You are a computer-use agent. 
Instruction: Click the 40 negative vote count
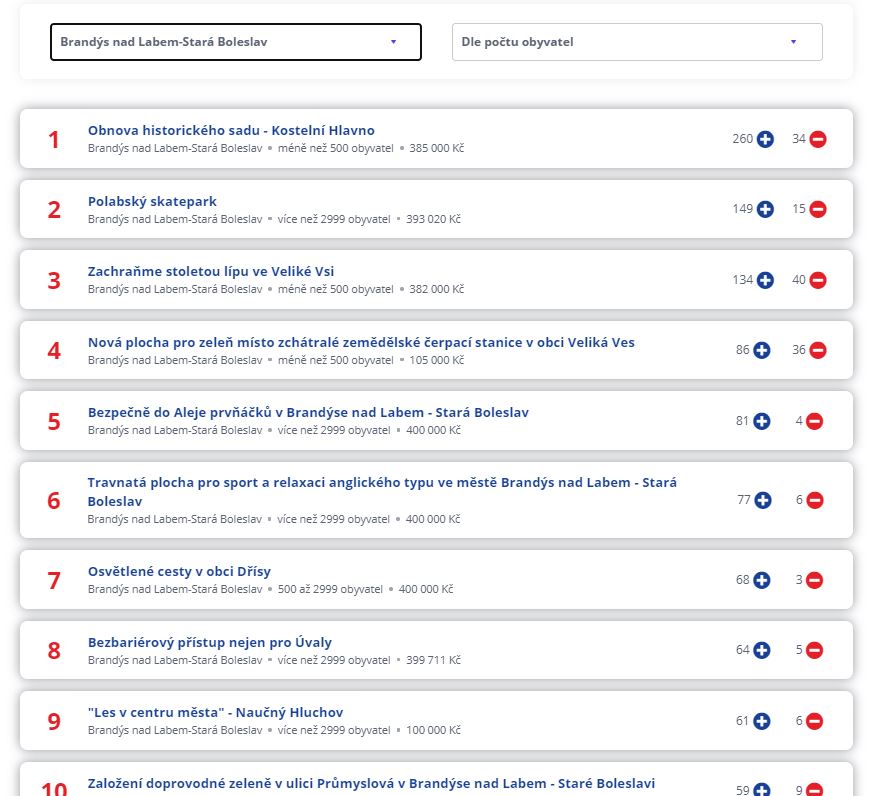(799, 280)
